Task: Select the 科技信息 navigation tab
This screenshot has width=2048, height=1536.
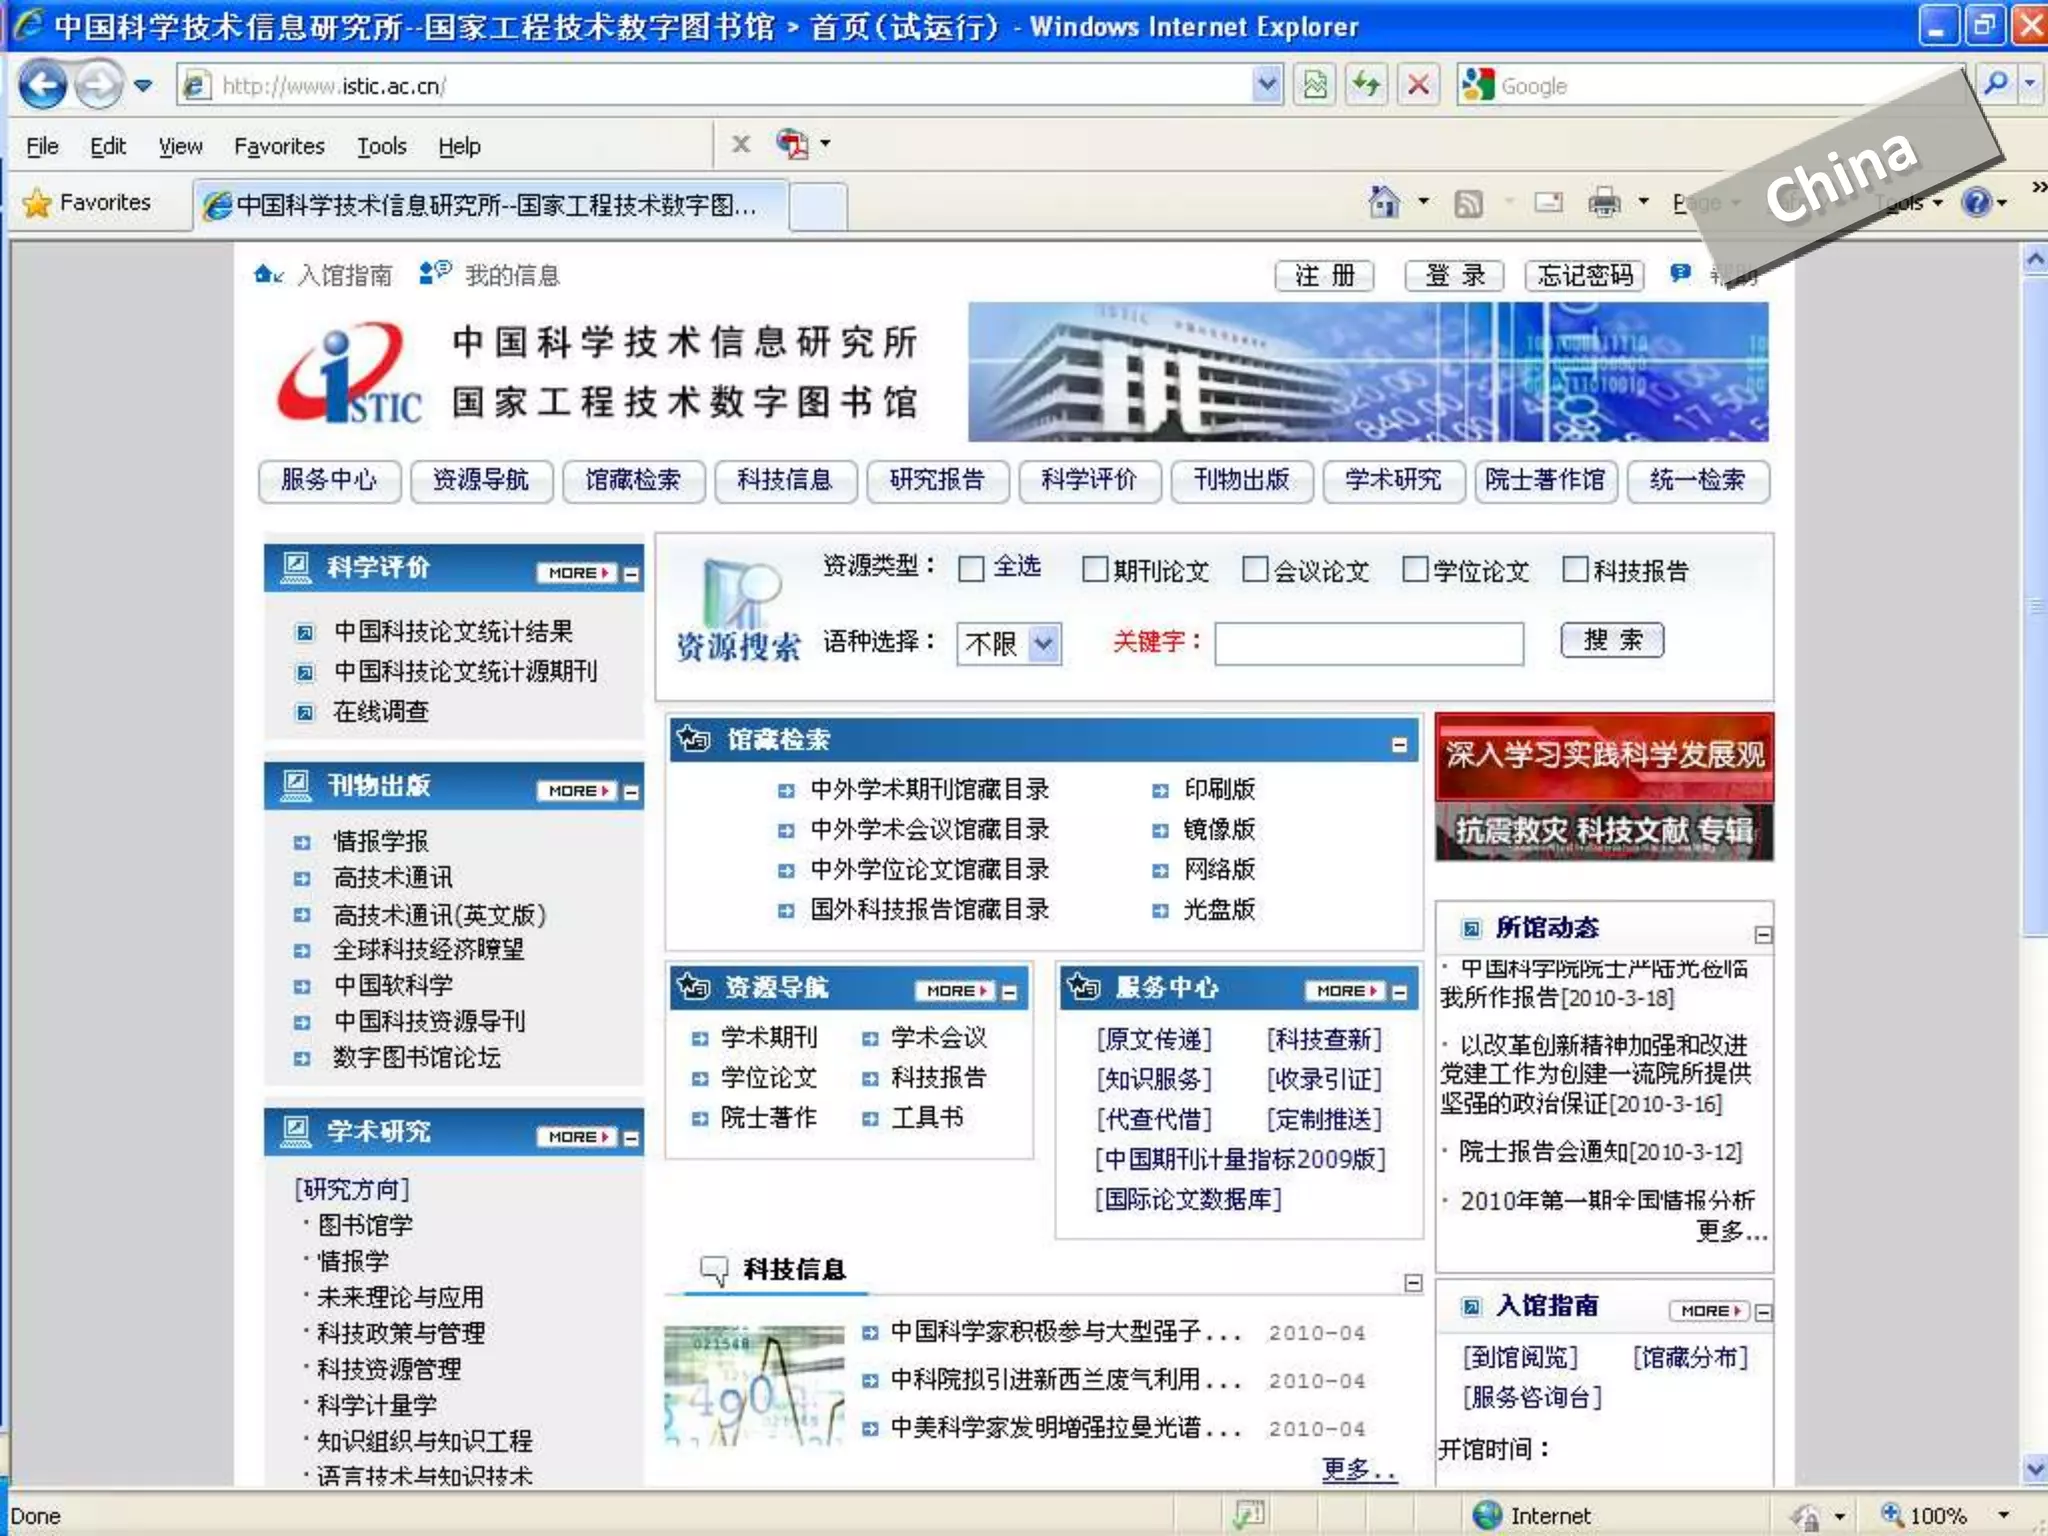Action: point(785,481)
